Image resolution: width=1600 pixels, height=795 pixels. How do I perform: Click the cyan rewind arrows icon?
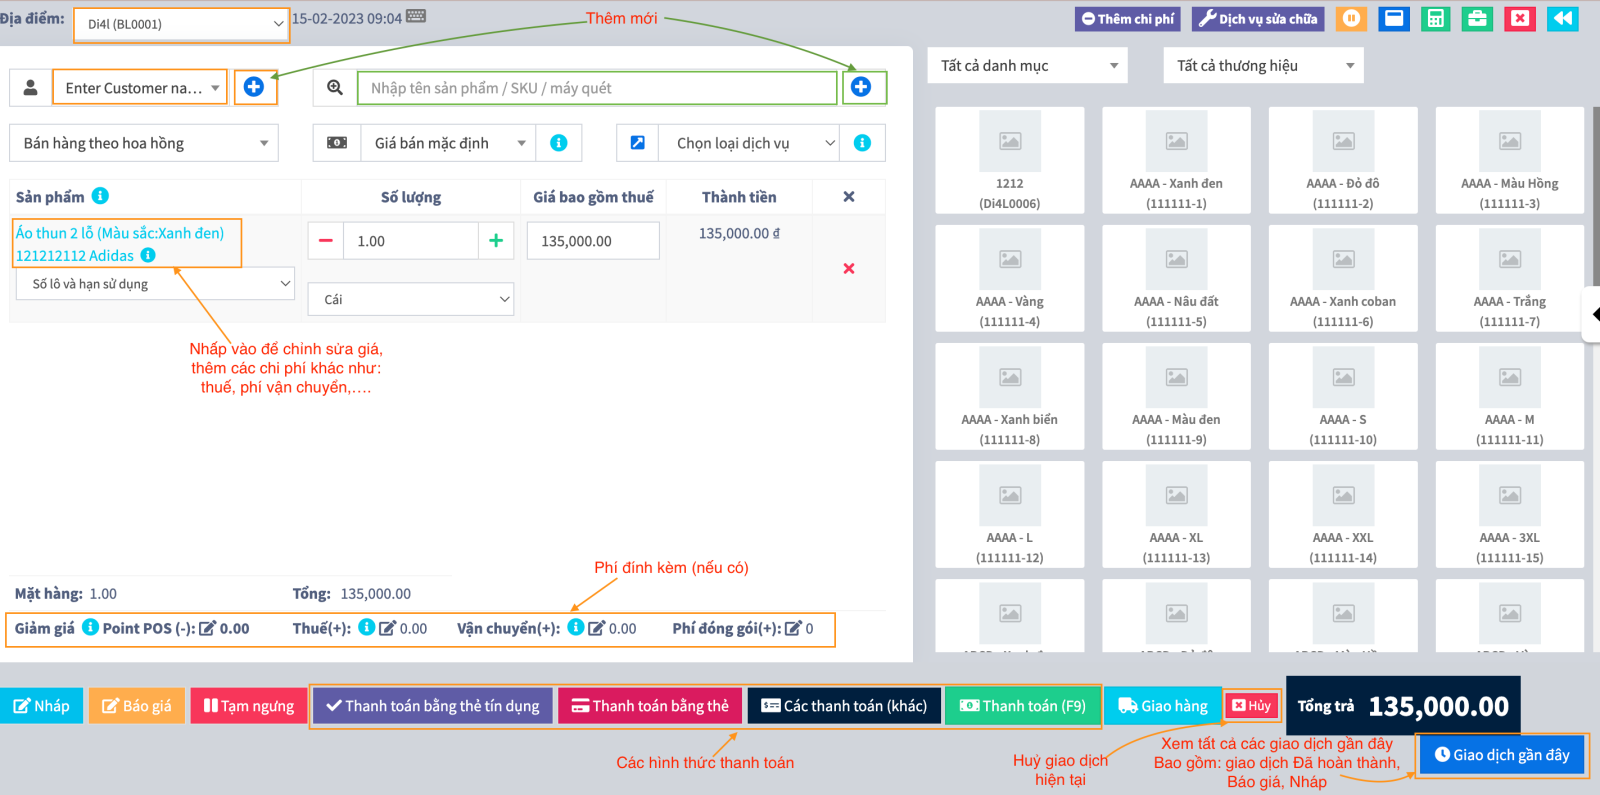coord(1562,19)
